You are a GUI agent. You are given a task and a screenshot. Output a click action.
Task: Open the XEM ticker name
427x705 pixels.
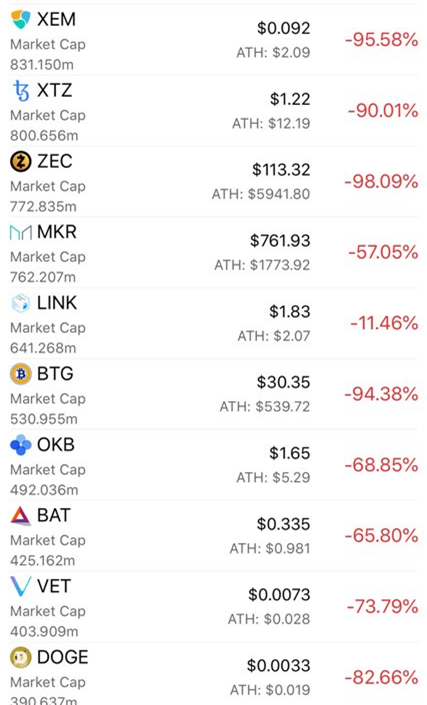click(56, 19)
